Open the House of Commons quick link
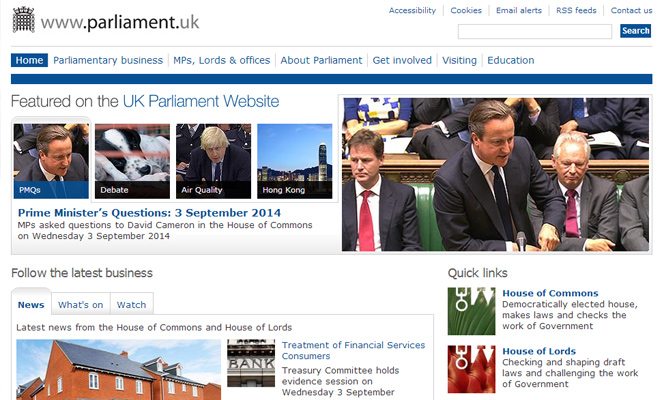This screenshot has width=660, height=400. pyautogui.click(x=550, y=293)
